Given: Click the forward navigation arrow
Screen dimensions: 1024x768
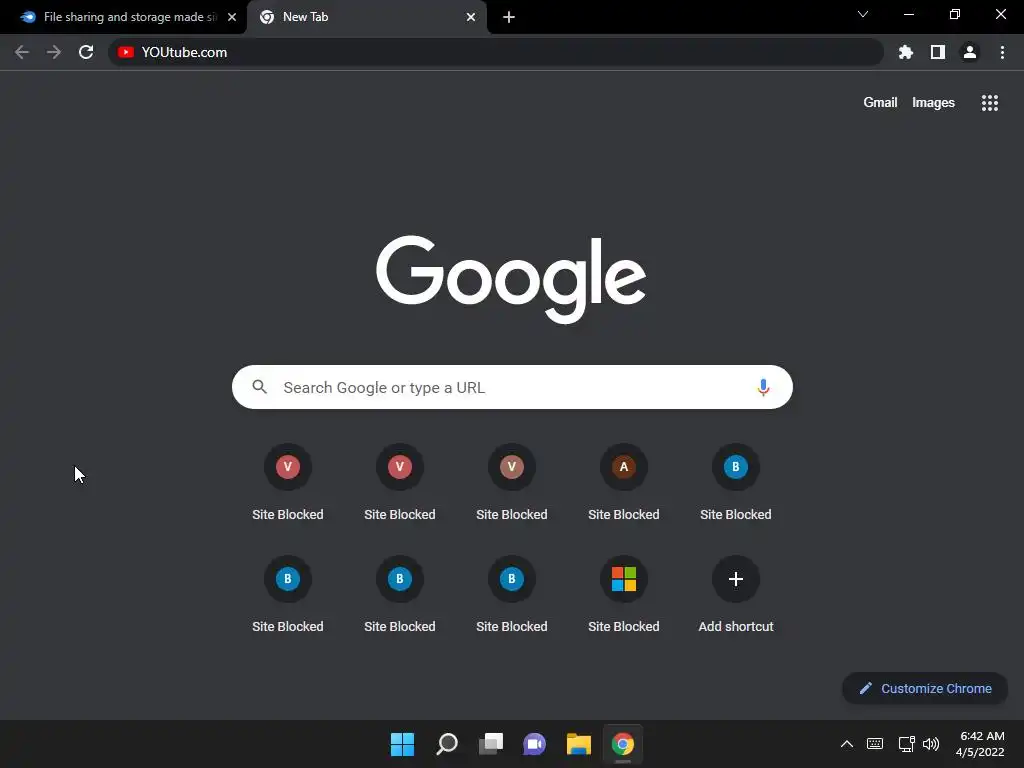Looking at the screenshot, I should (x=54, y=52).
